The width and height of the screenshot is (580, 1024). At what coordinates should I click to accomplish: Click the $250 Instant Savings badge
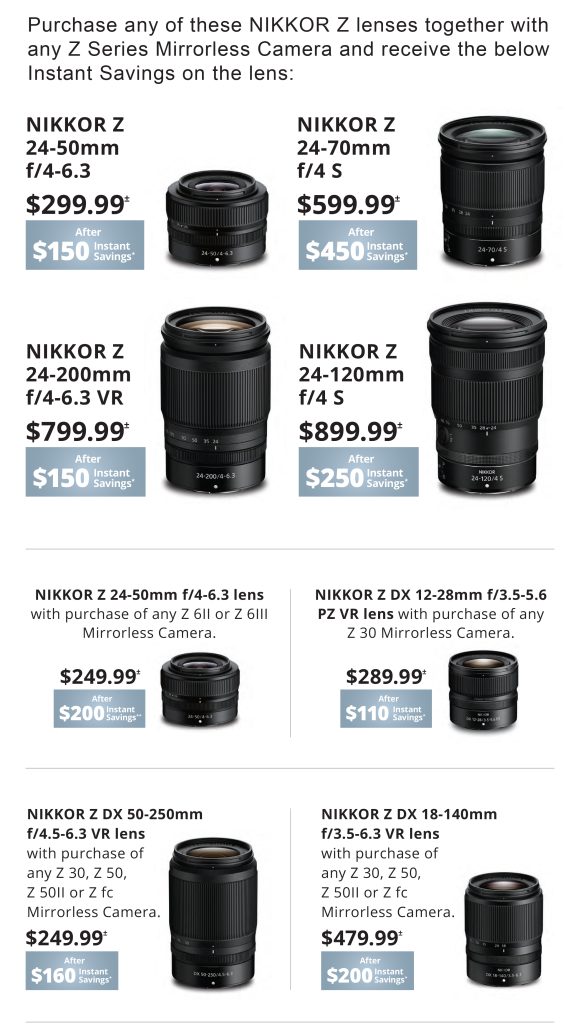pyautogui.click(x=359, y=472)
